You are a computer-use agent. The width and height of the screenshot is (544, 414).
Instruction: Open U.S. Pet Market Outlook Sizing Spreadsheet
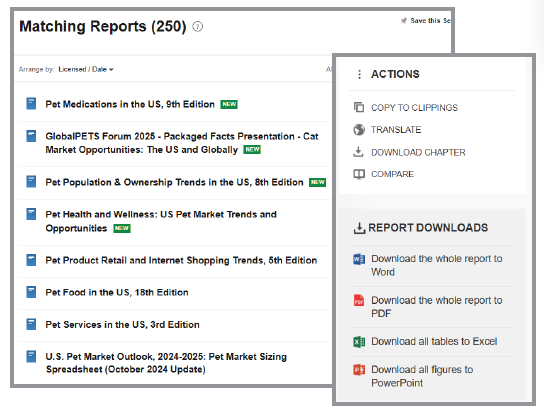pyautogui.click(x=166, y=363)
